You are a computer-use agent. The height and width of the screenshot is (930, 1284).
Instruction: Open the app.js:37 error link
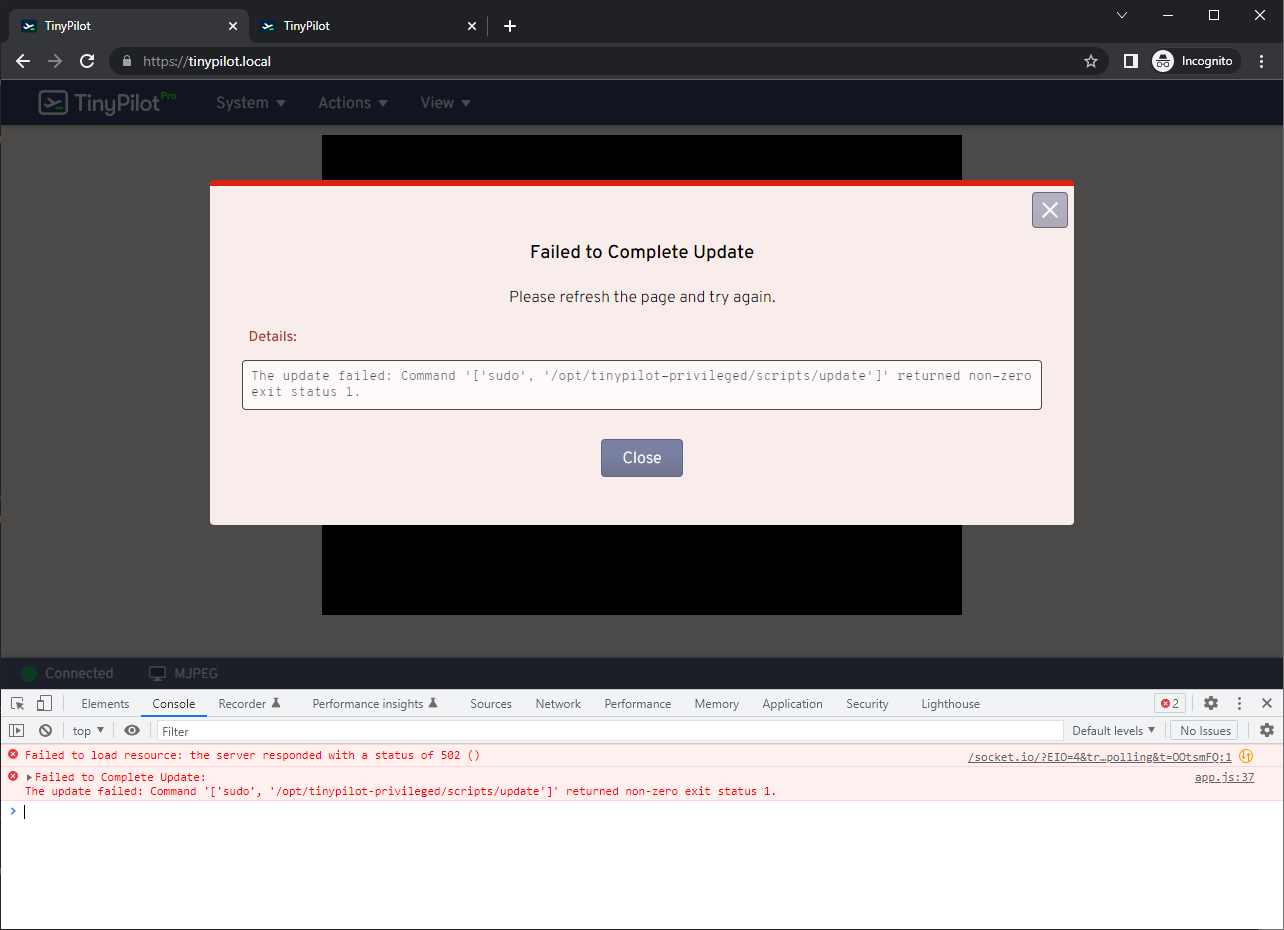pyautogui.click(x=1224, y=777)
